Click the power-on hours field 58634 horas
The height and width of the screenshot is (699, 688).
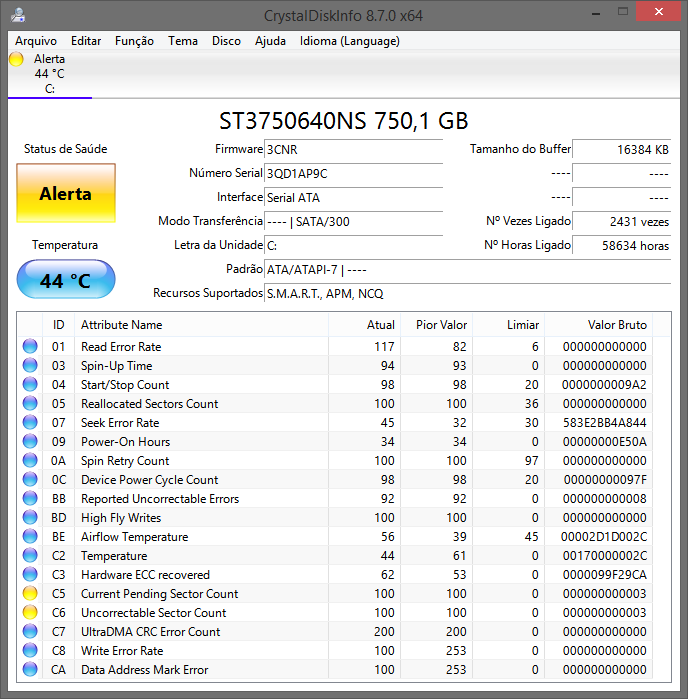click(x=622, y=246)
